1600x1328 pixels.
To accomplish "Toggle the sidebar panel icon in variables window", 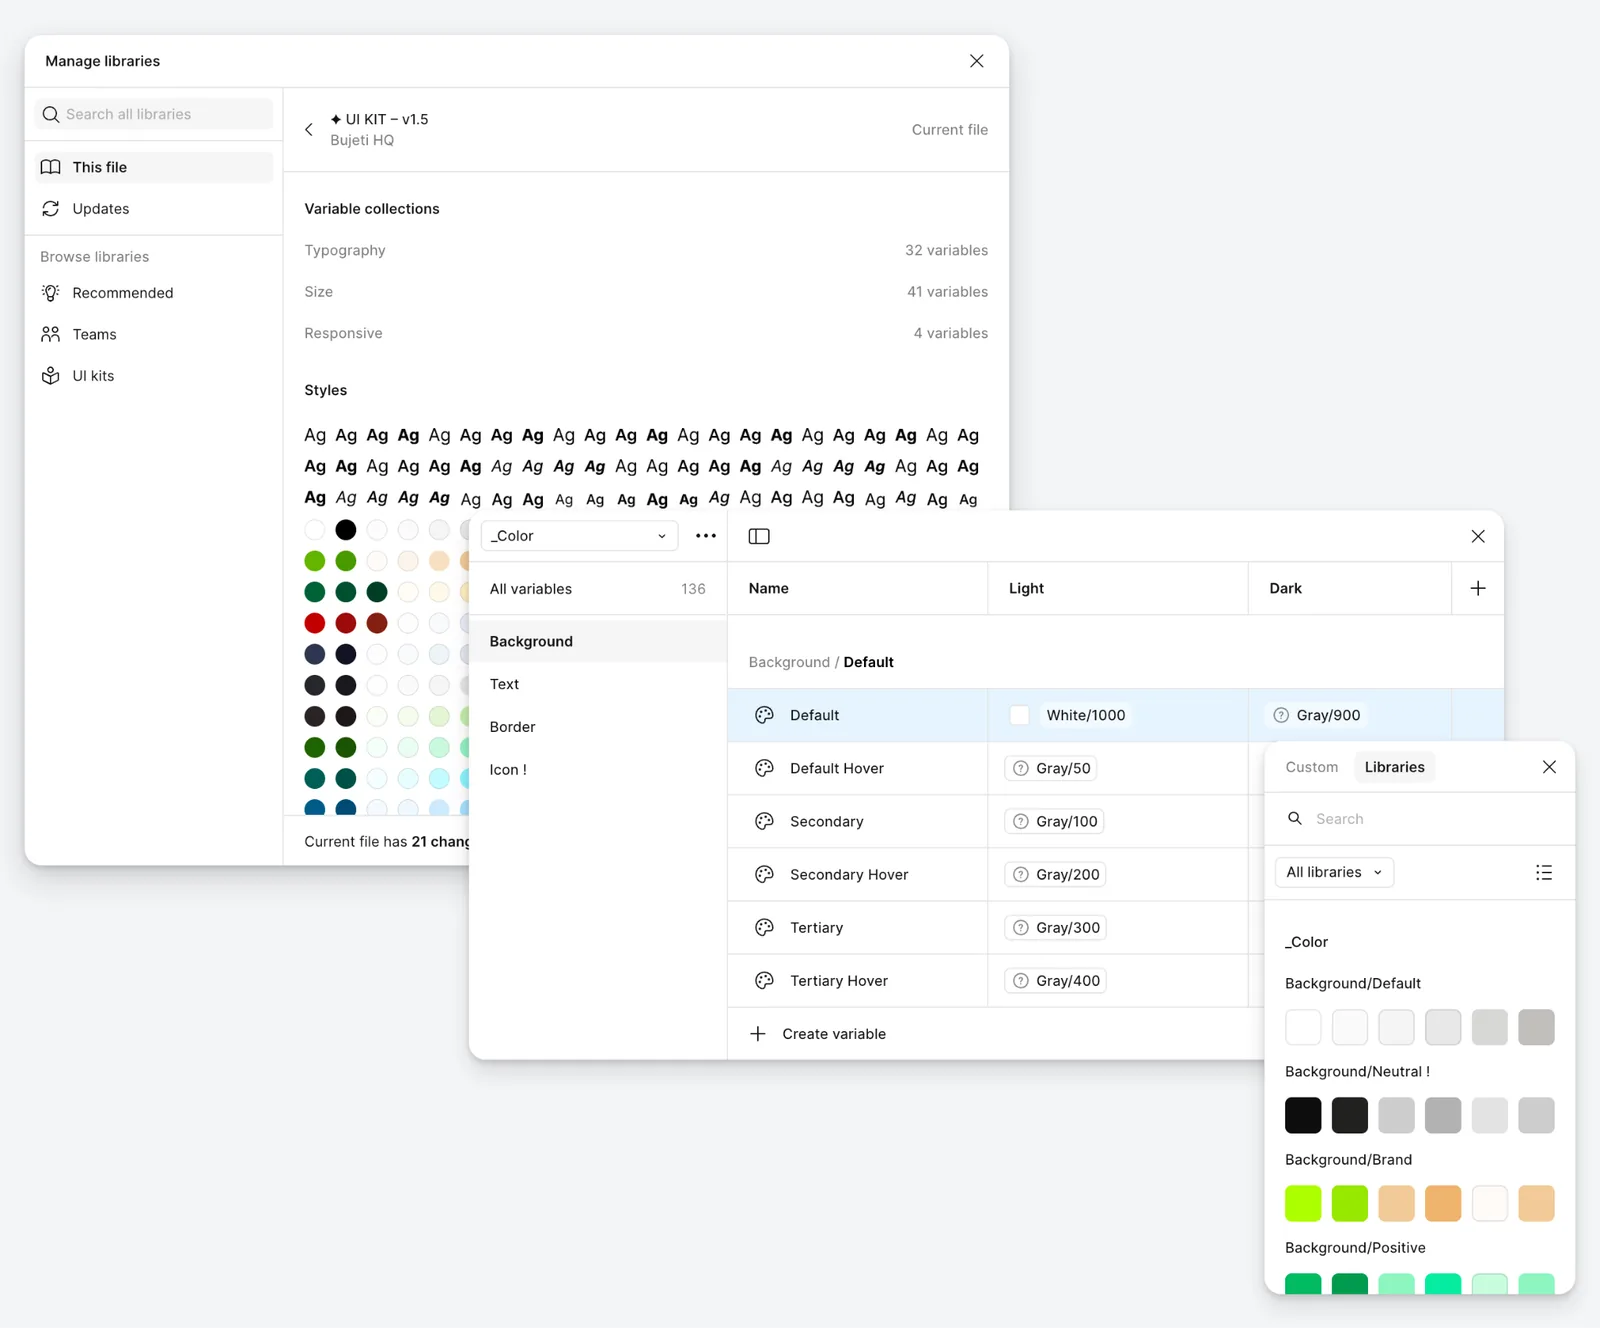I will tap(759, 536).
